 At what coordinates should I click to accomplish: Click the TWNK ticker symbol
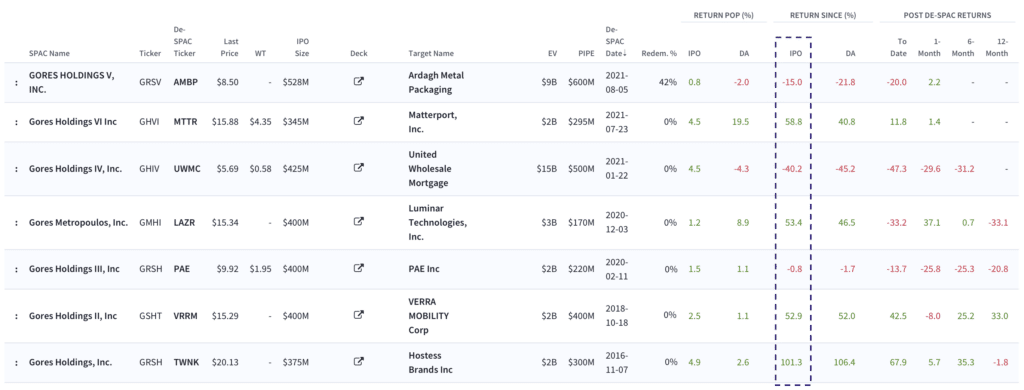point(185,362)
